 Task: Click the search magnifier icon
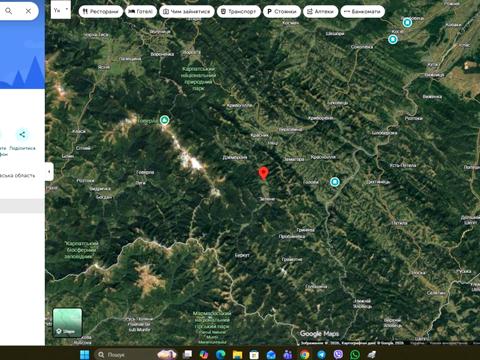click(x=9, y=11)
